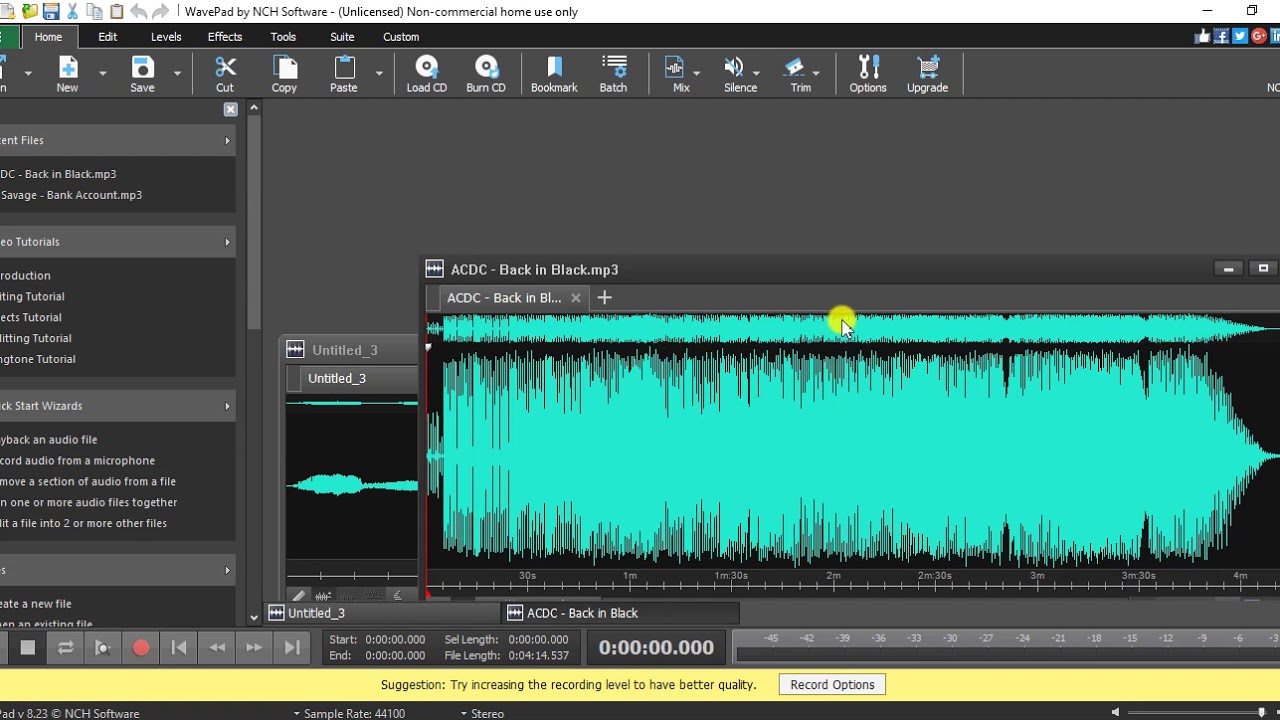The height and width of the screenshot is (720, 1280).
Task: Copy audio with the Copy toolbar icon
Action: pyautogui.click(x=284, y=74)
